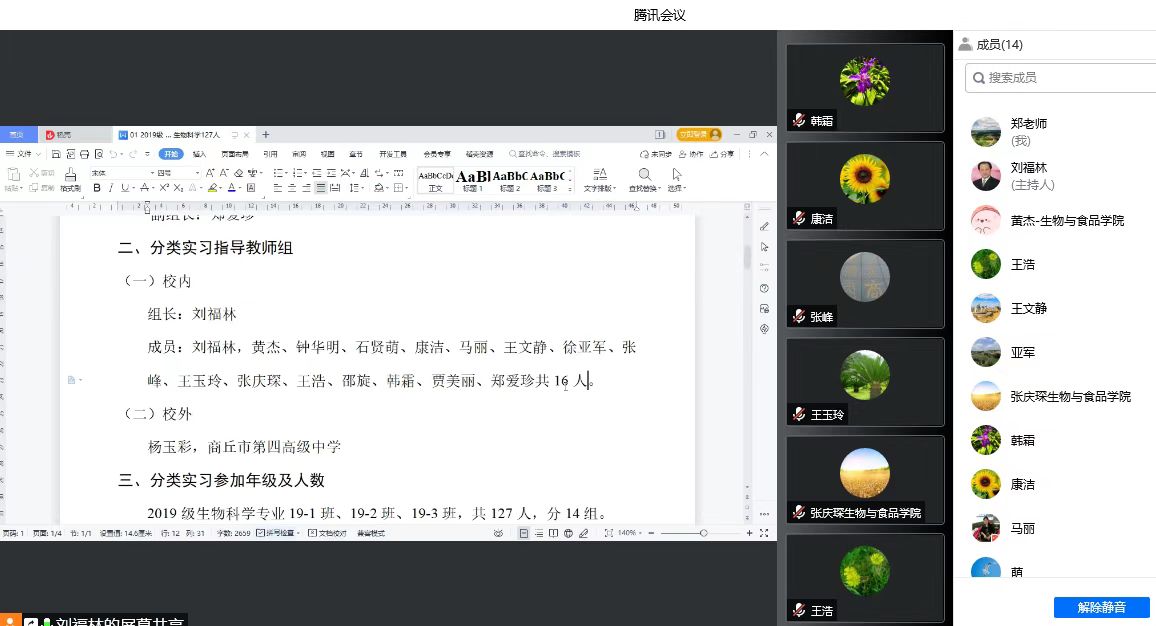Click the Print icon in quick toolbar
1156x626 pixels.
[84, 154]
